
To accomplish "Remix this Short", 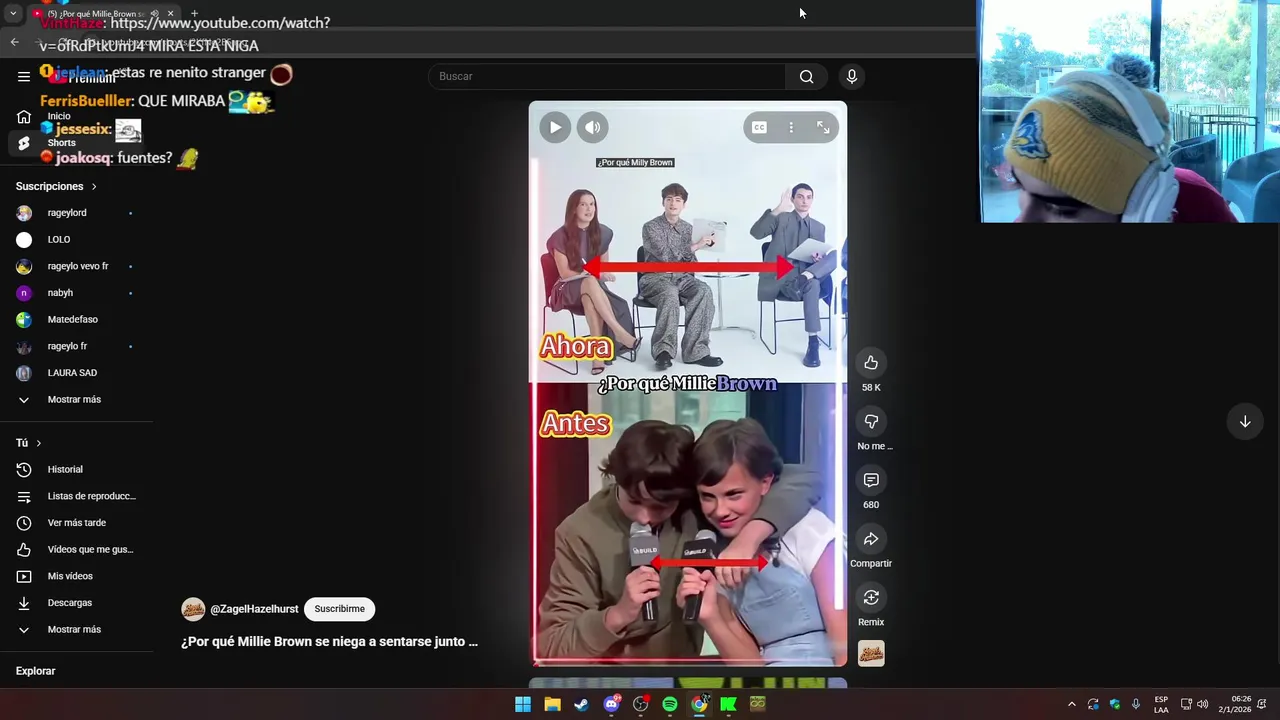I will pos(871,598).
